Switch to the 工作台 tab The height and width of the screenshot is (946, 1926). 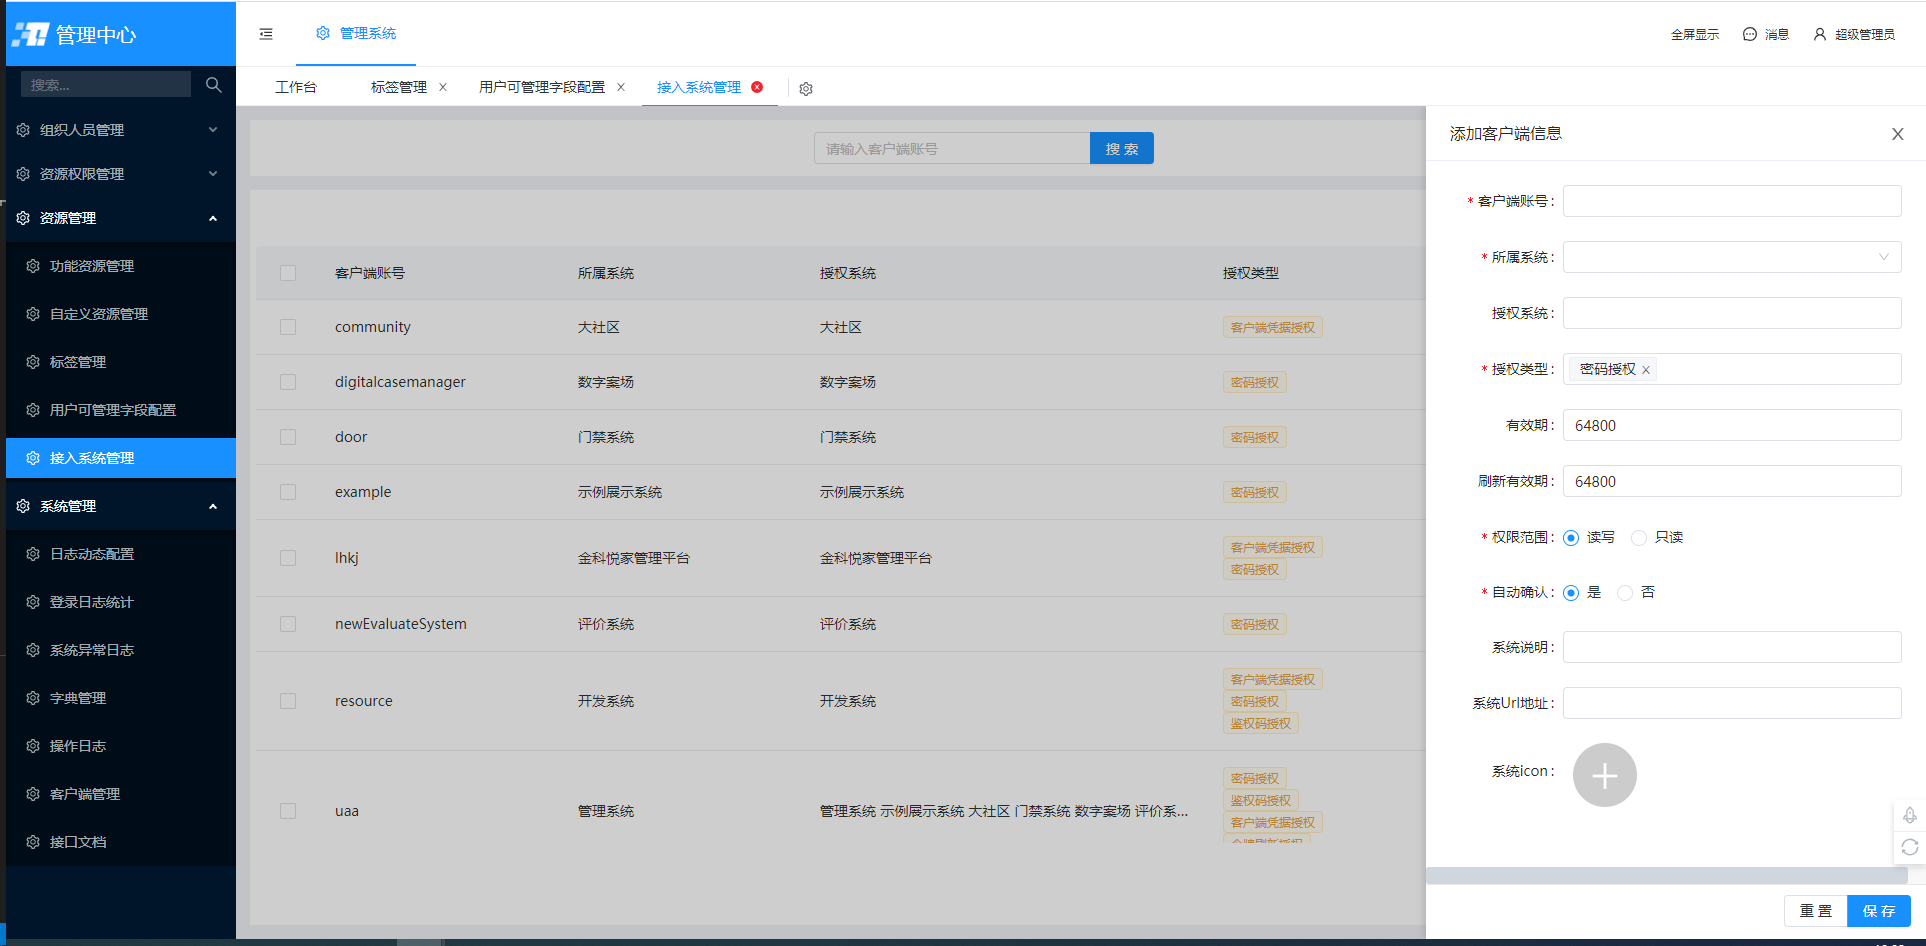[296, 87]
